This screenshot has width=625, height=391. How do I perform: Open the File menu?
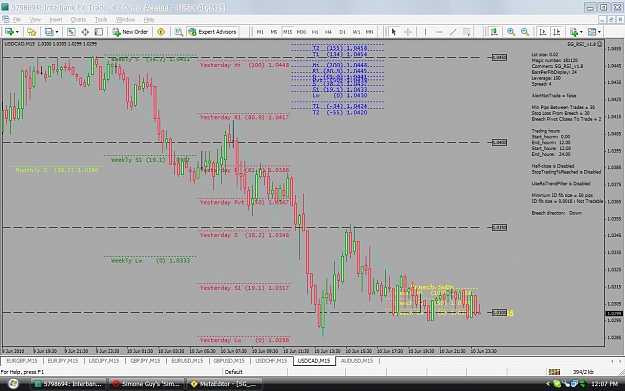(17, 20)
